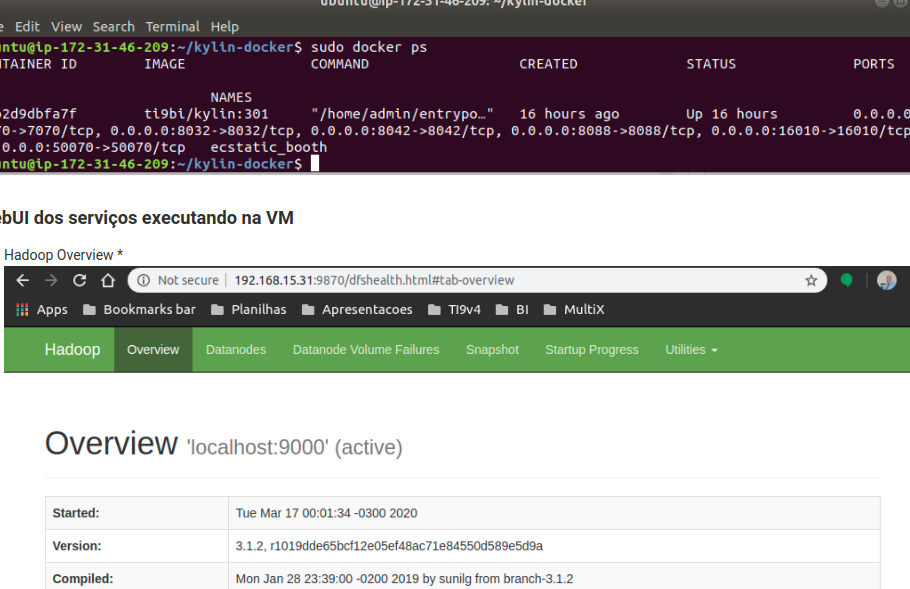Open the terminal Search menu
910x589 pixels.
pos(114,27)
